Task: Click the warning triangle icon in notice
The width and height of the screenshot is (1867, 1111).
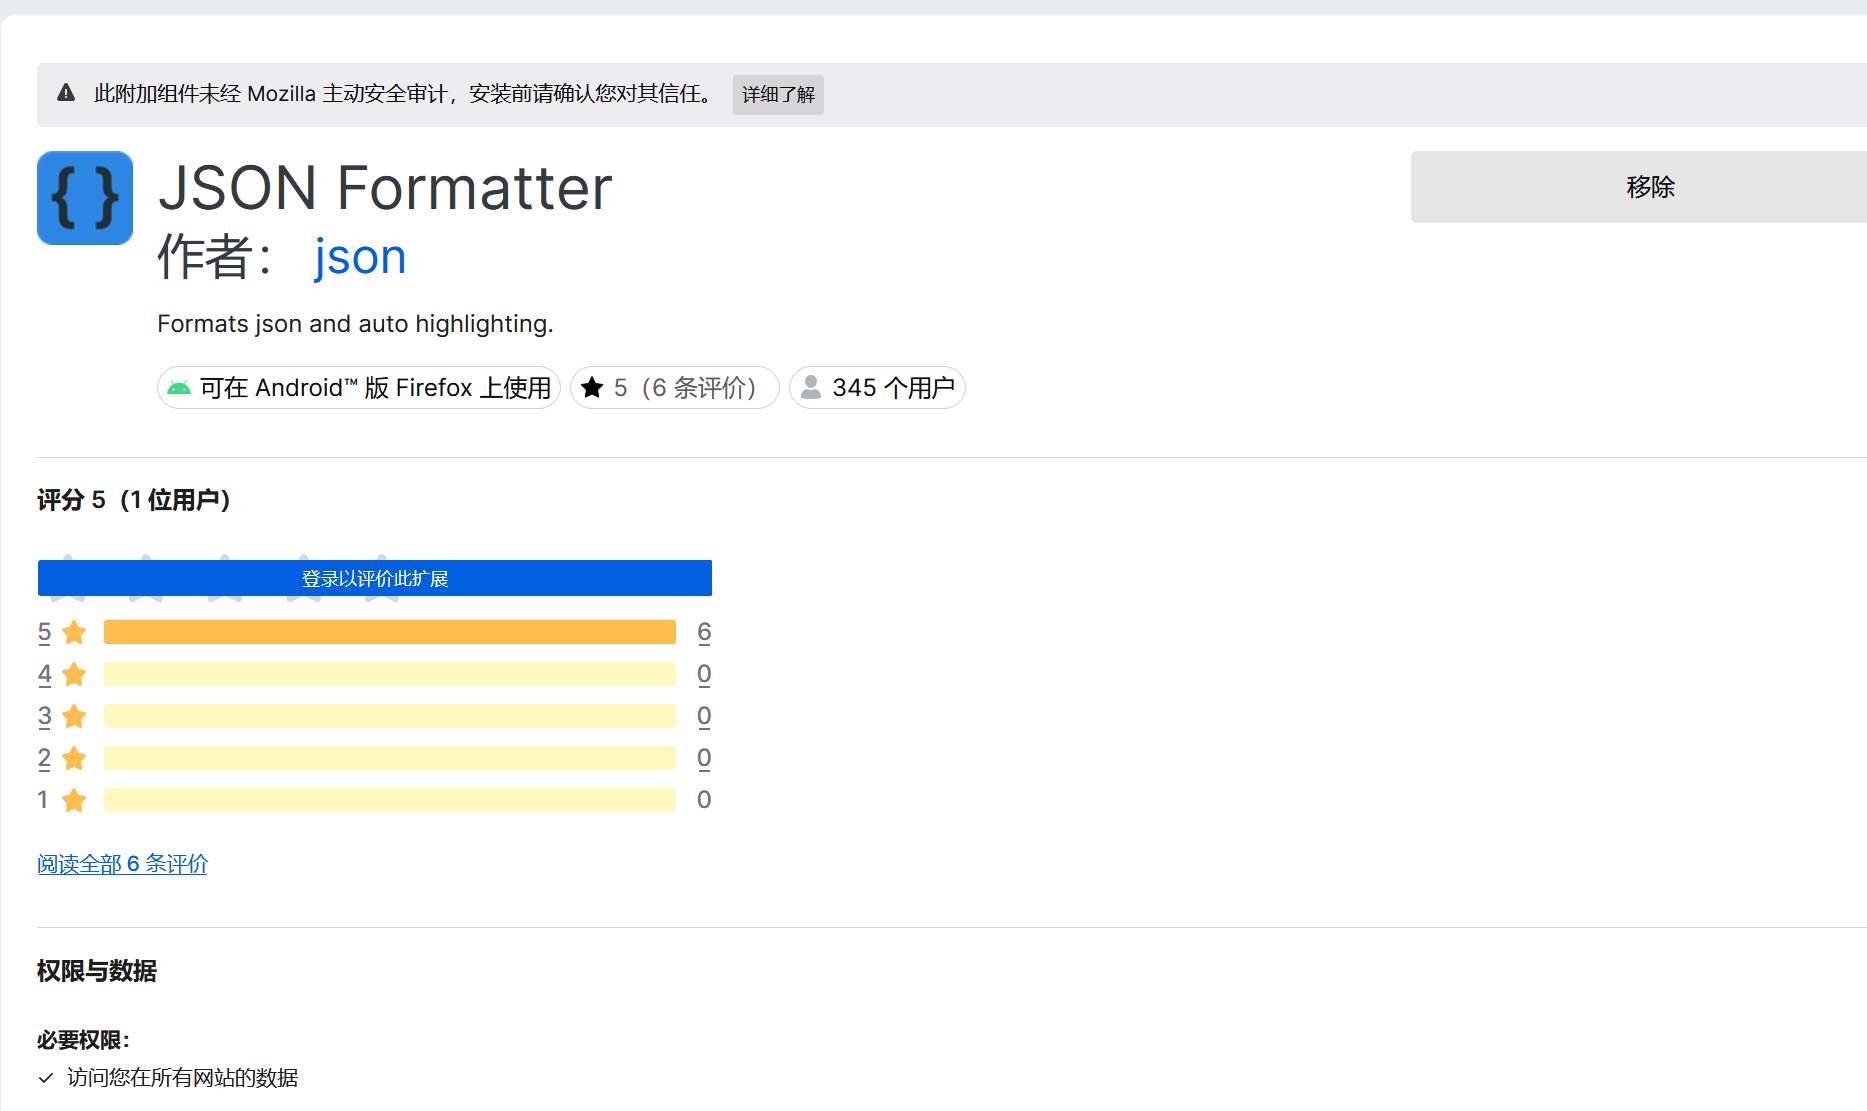Action: coord(66,93)
